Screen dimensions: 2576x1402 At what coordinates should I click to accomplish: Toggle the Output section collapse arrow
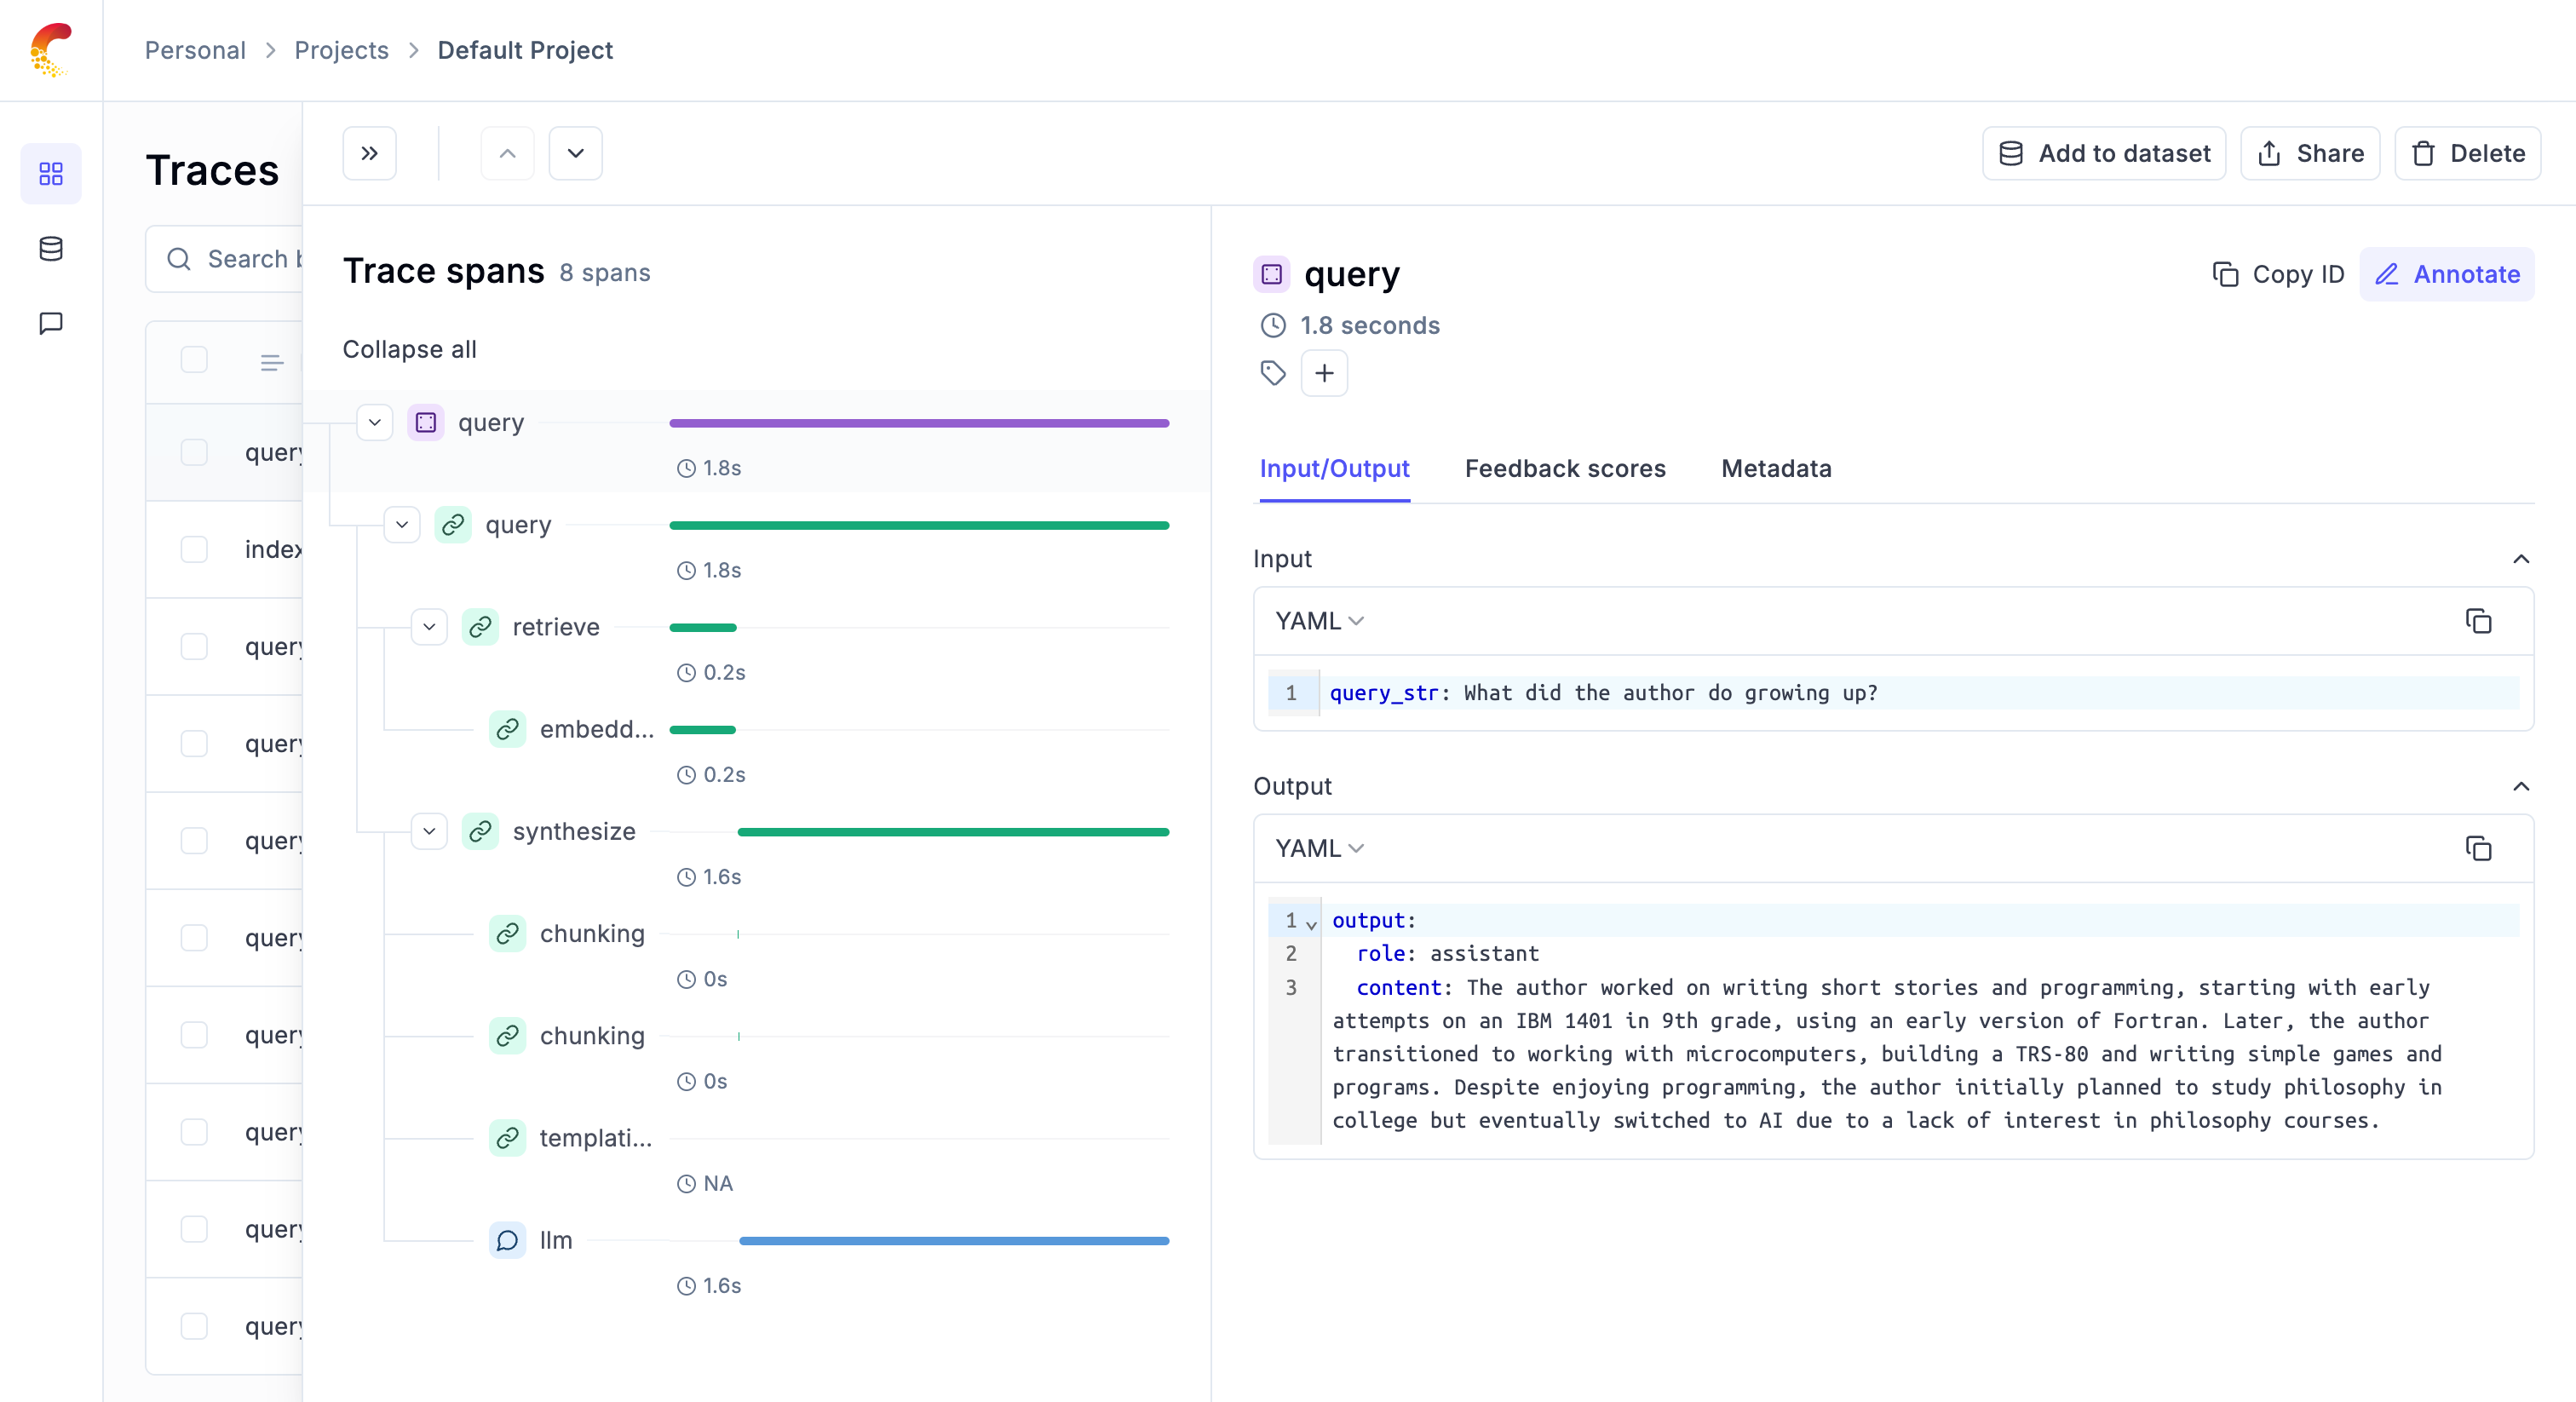[x=2521, y=785]
